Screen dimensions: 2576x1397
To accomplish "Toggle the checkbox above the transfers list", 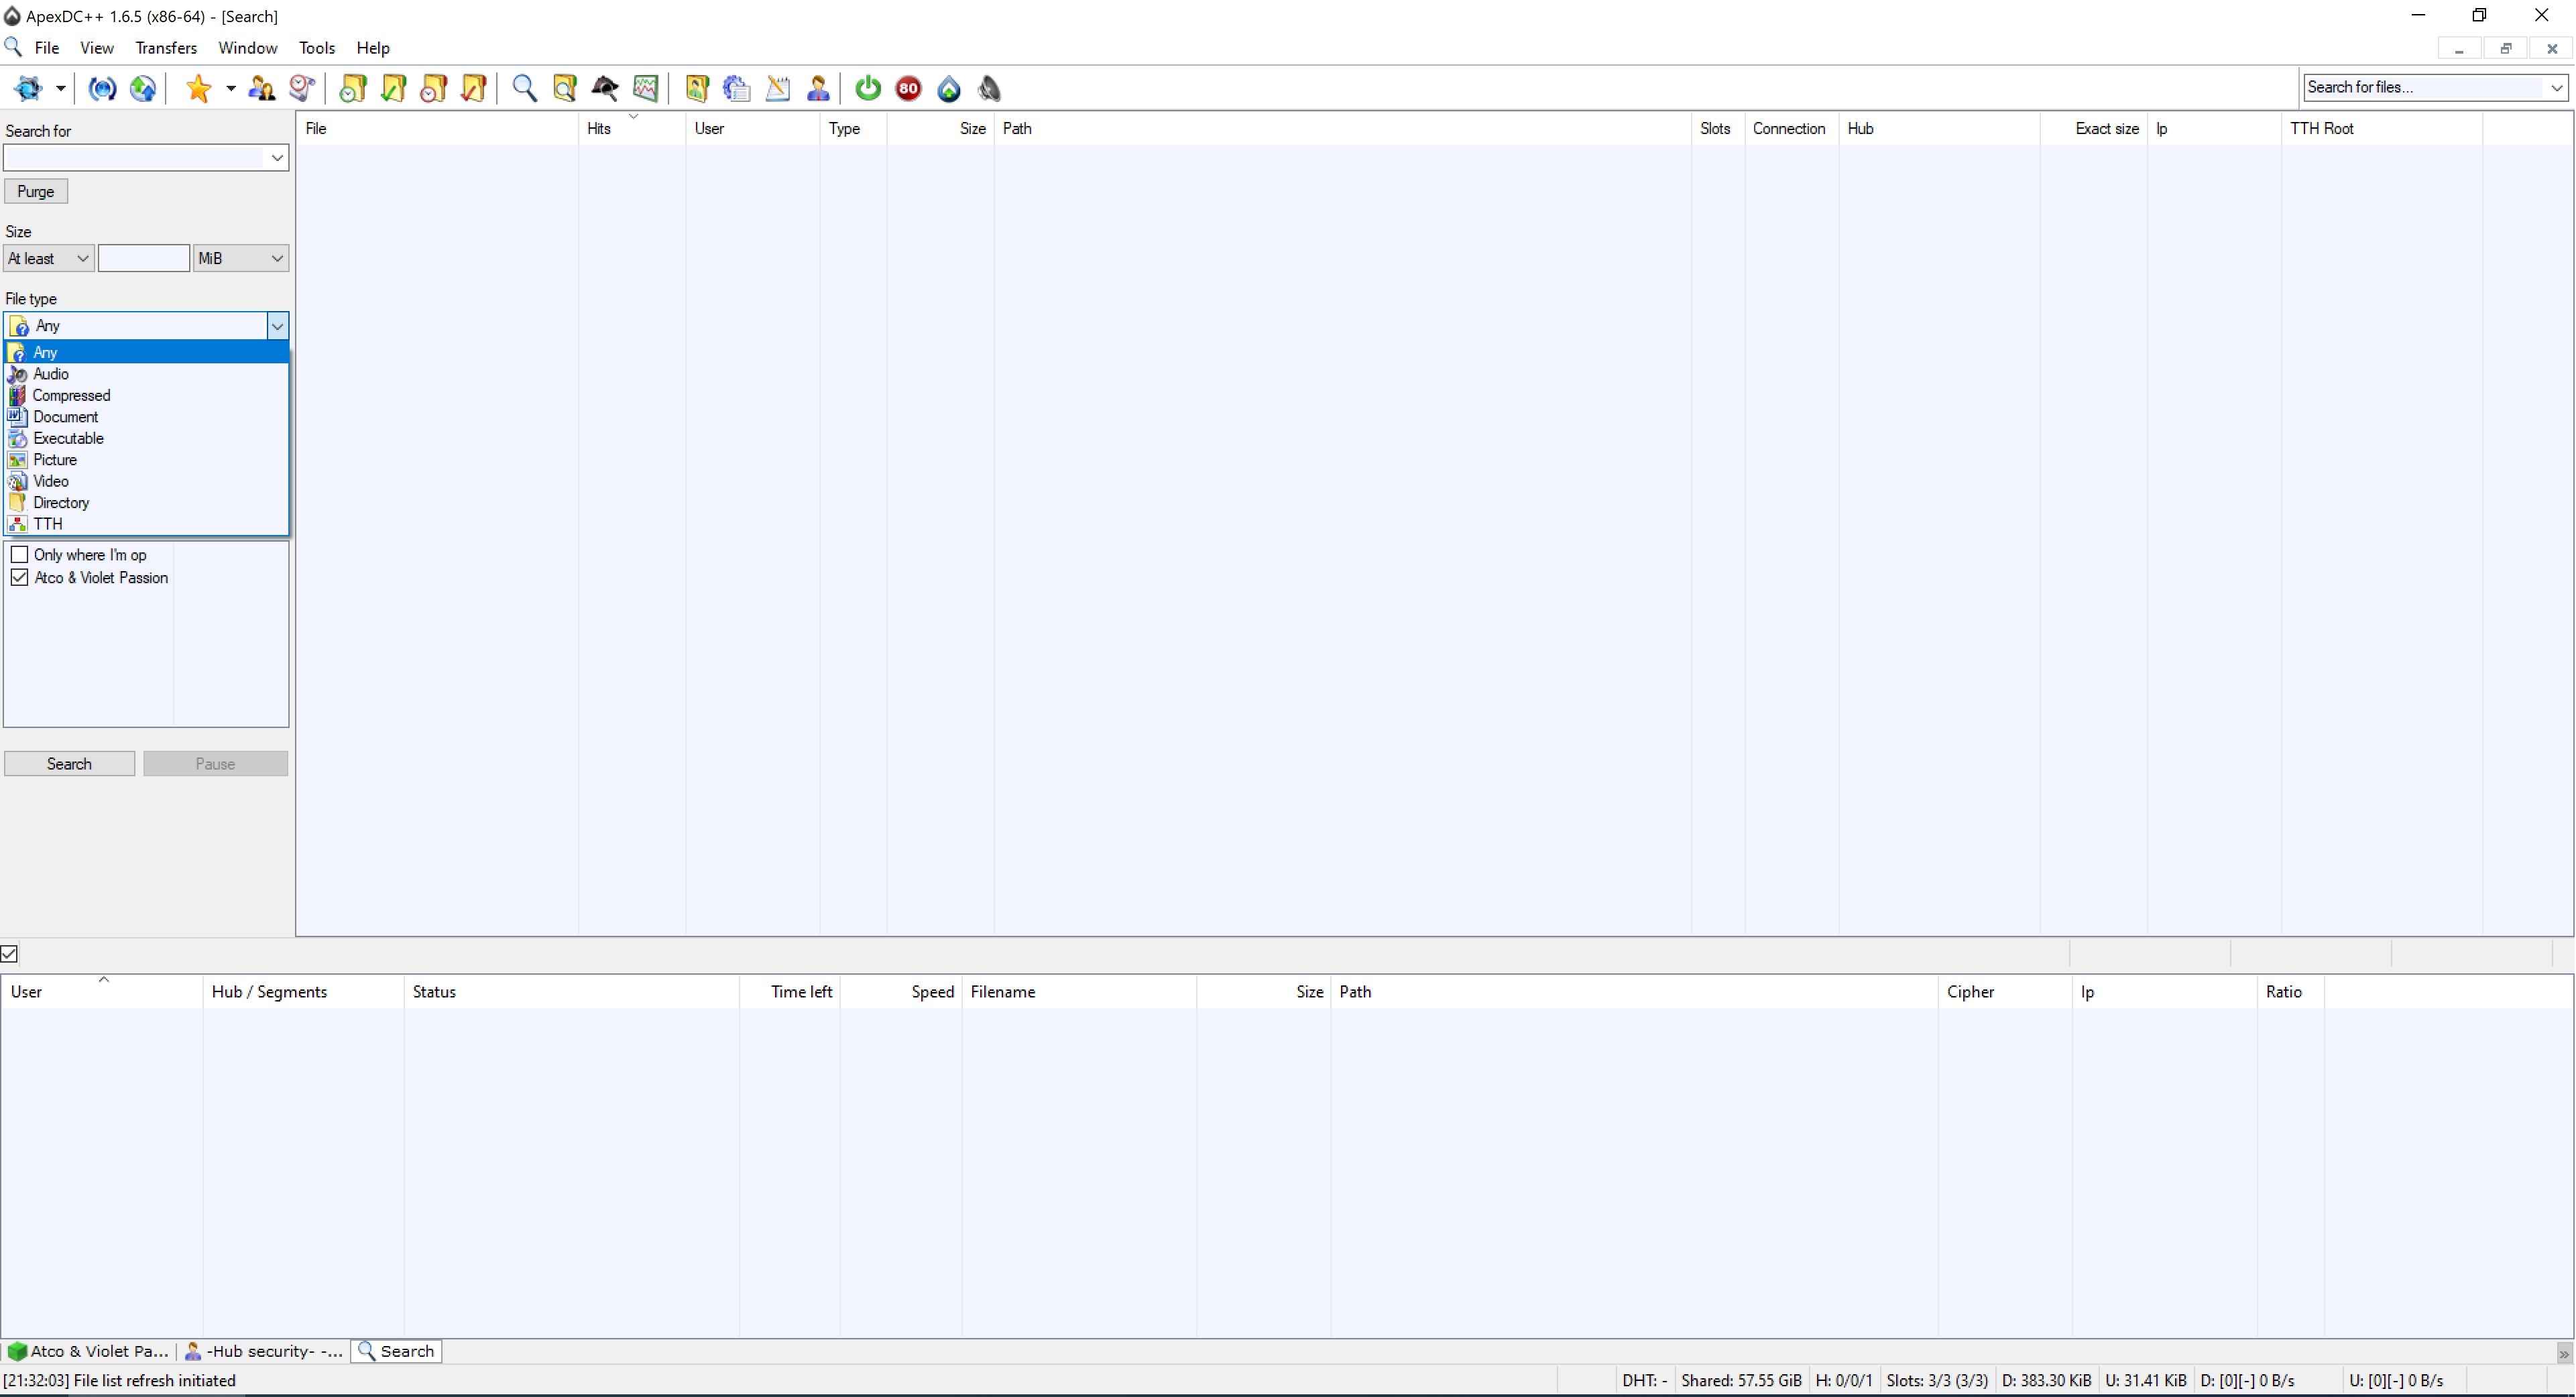I will [x=9, y=954].
